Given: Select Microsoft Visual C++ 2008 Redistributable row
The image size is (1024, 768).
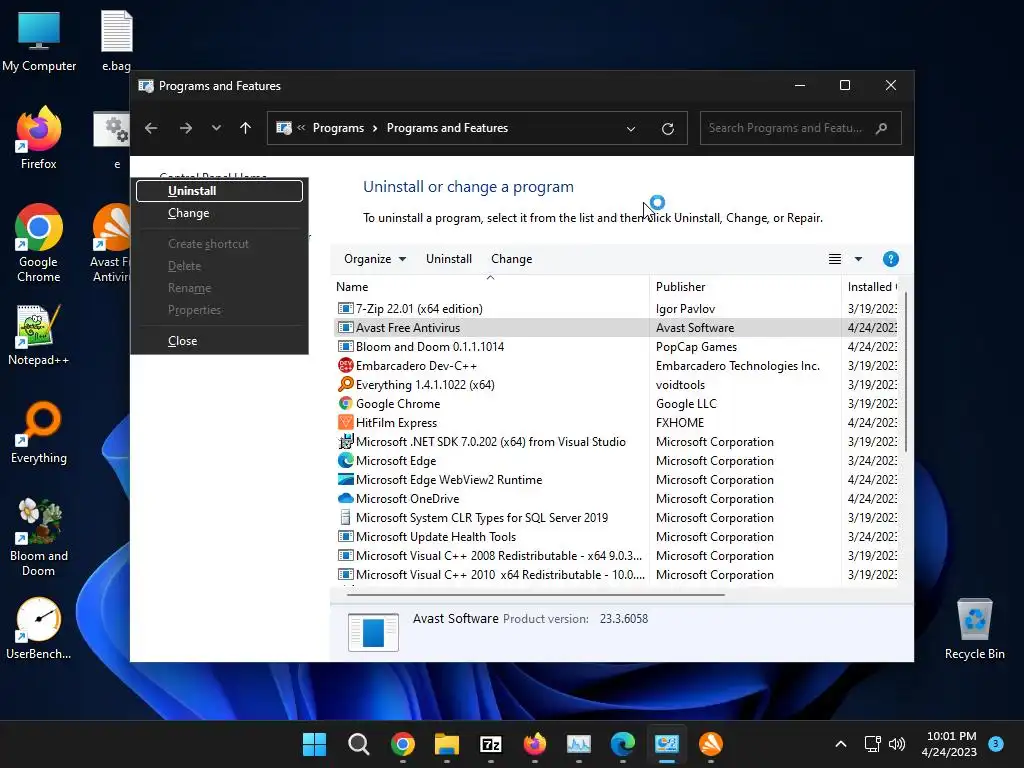Looking at the screenshot, I should click(615, 555).
